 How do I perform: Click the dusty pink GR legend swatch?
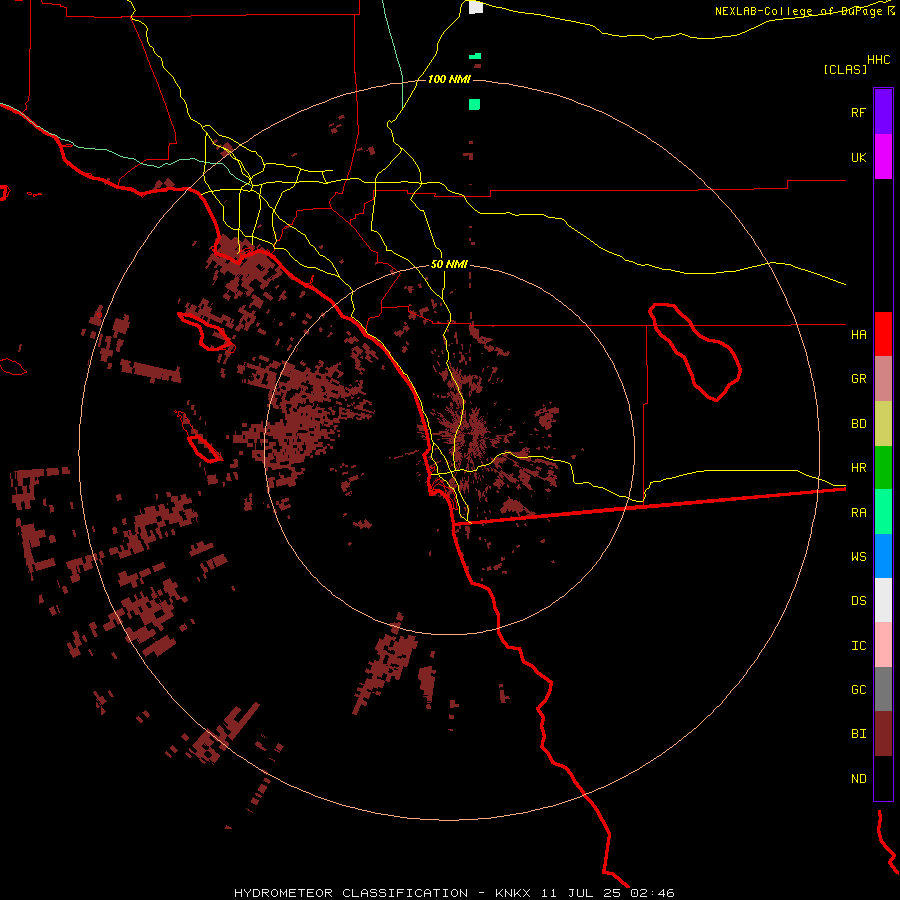[883, 379]
